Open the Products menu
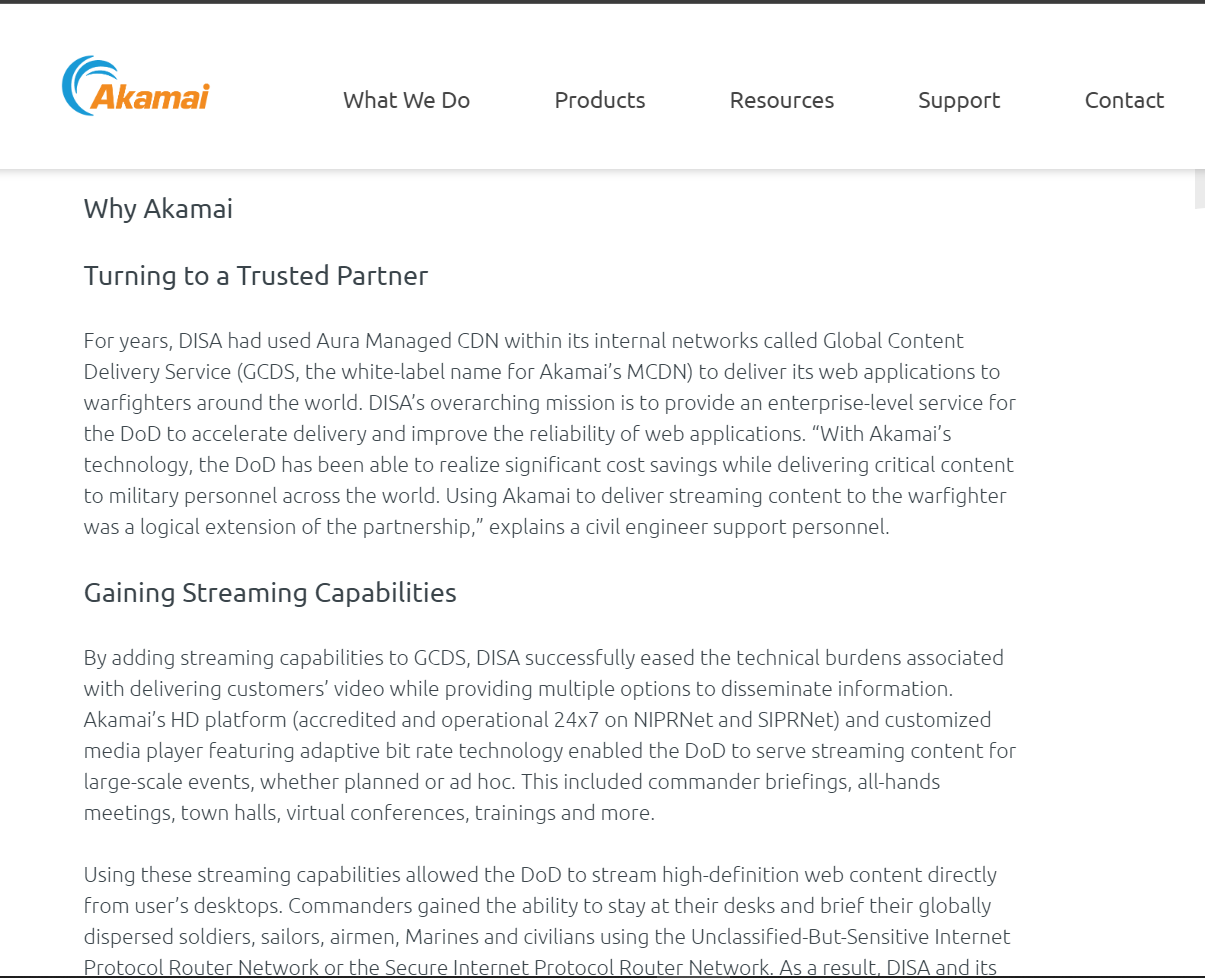The height and width of the screenshot is (978, 1205). pyautogui.click(x=600, y=100)
